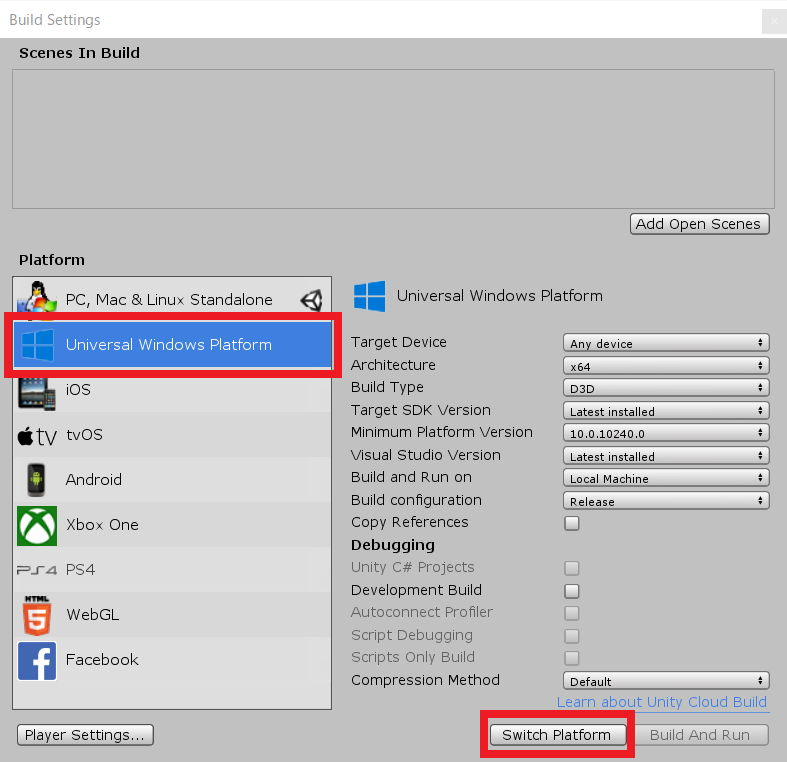Close the Build Settings window
Image resolution: width=787 pixels, height=762 pixels.
click(774, 21)
